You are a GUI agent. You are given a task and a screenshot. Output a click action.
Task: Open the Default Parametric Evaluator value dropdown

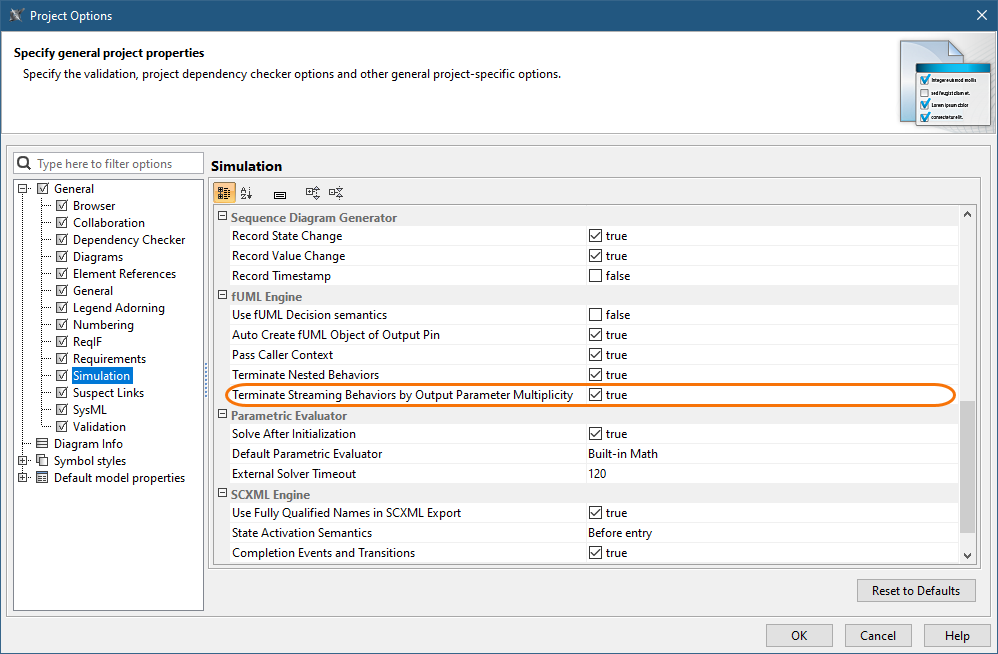[x=770, y=454]
